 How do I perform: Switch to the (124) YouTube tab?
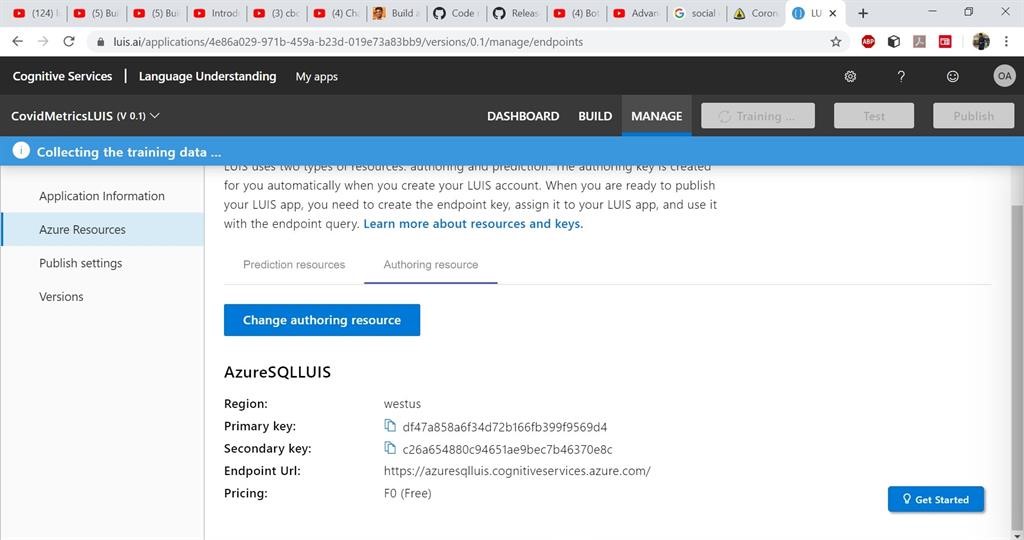(x=37, y=13)
